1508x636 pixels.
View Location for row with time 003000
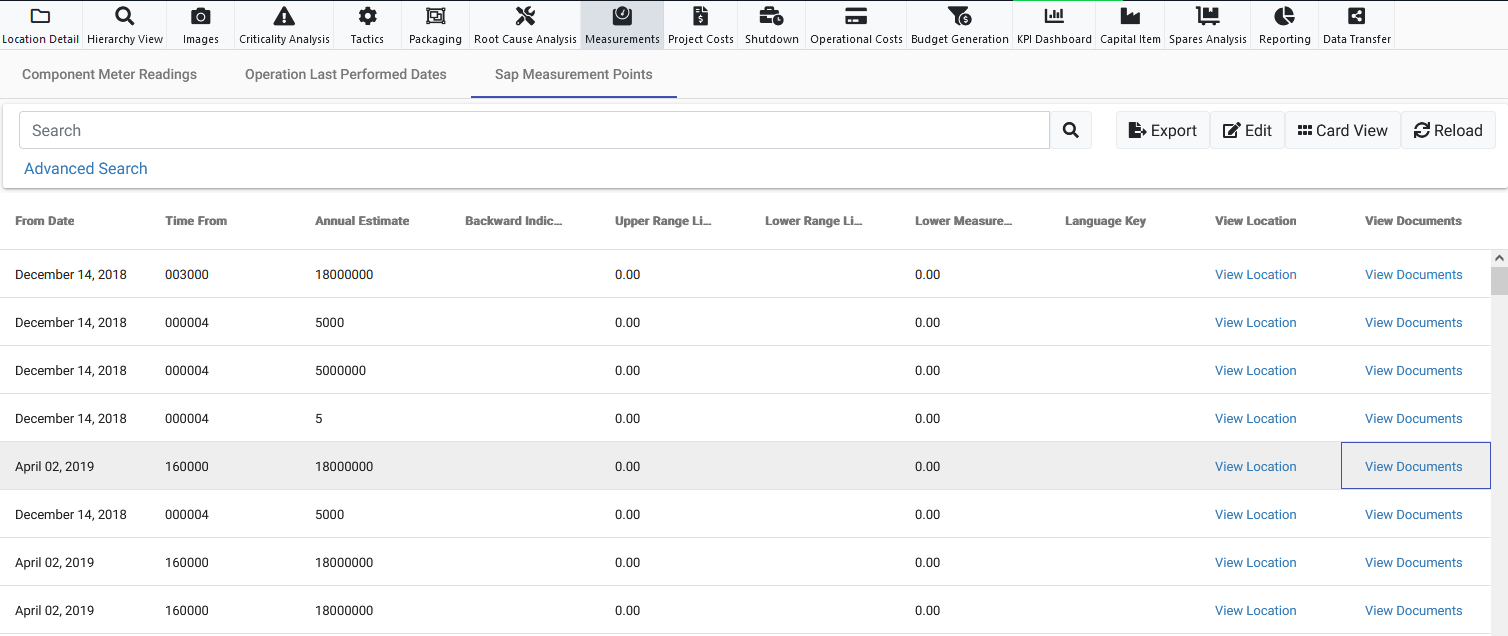pos(1256,274)
